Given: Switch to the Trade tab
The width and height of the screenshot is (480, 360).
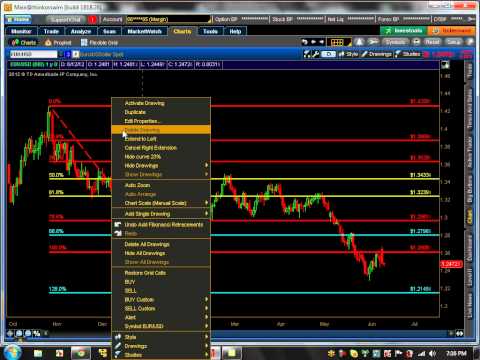Looking at the screenshot, I should coord(51,31).
